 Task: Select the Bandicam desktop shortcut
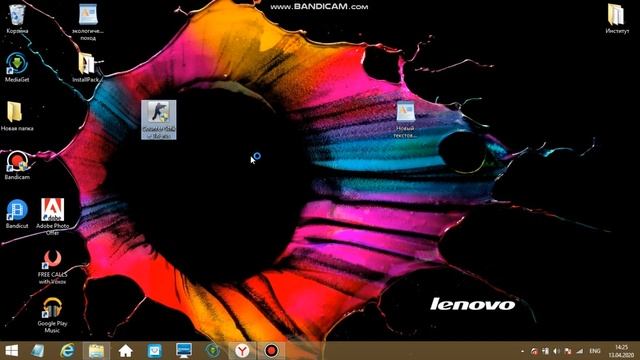(x=17, y=165)
